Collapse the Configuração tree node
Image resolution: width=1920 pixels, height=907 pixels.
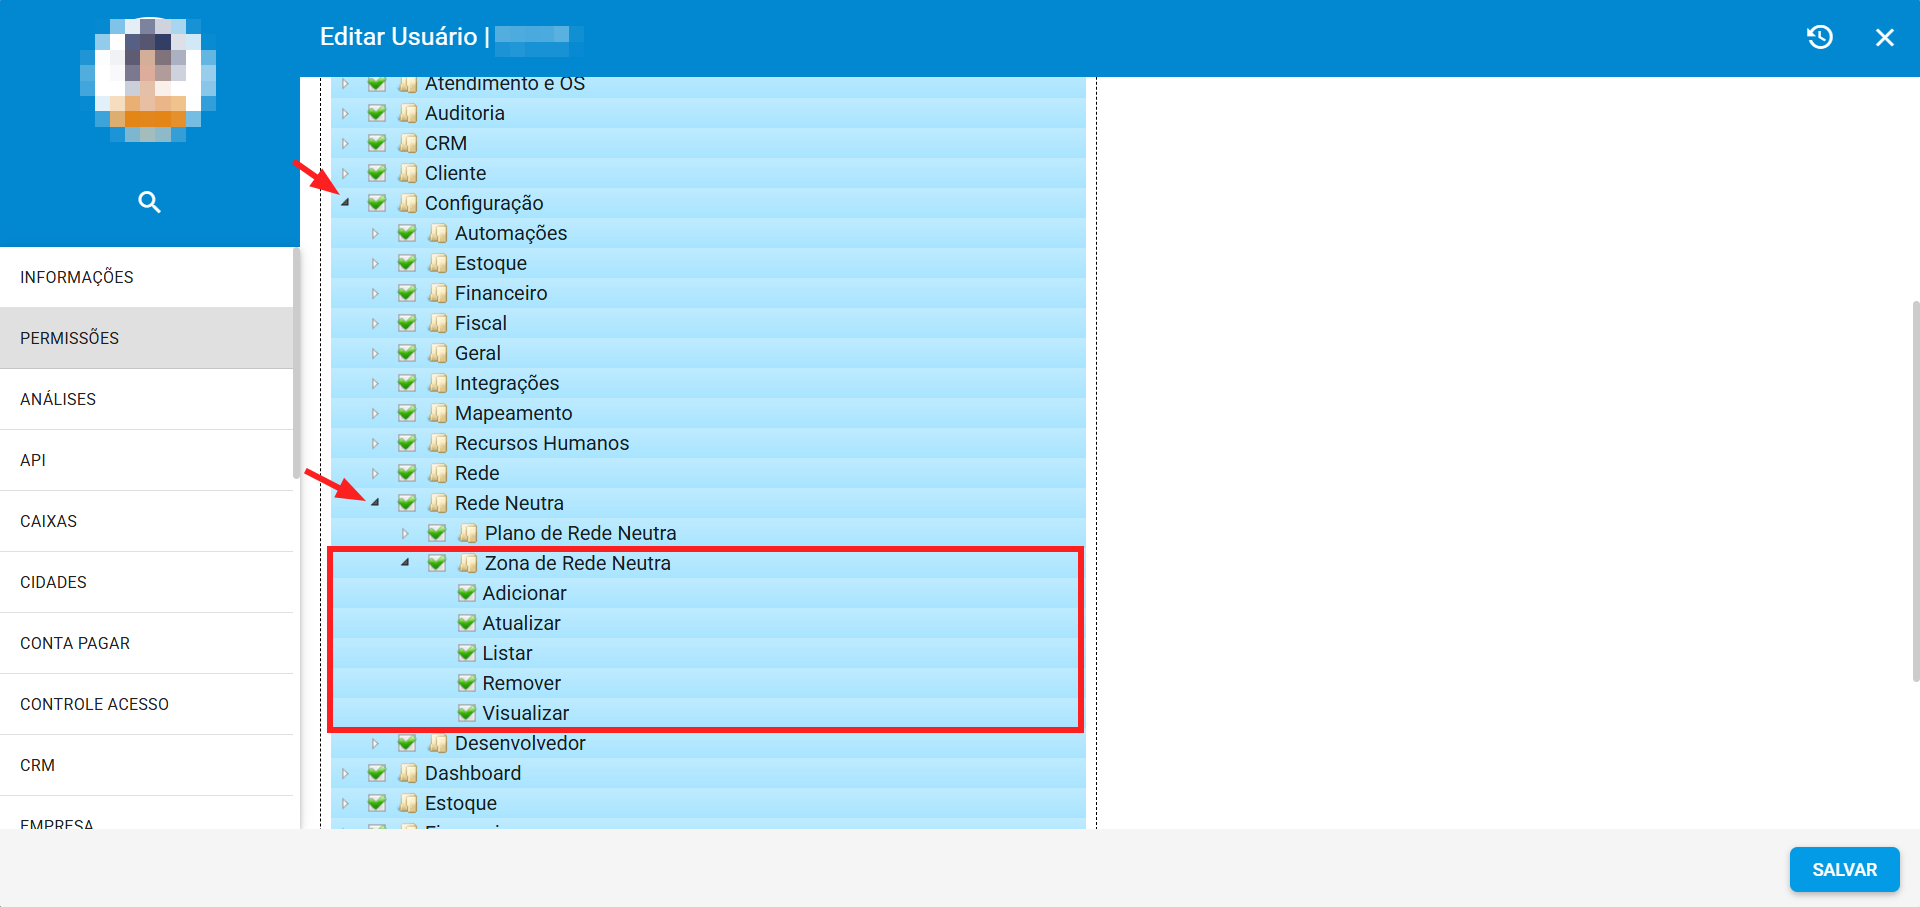click(x=346, y=203)
